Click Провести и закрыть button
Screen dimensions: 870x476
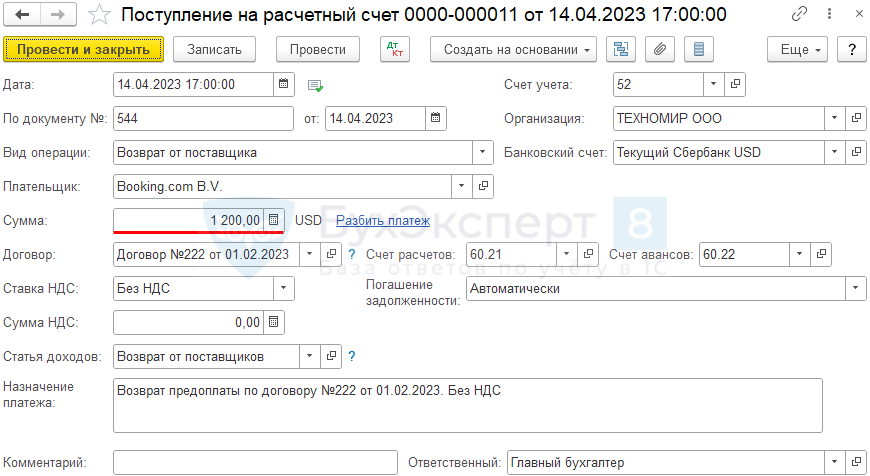(83, 49)
